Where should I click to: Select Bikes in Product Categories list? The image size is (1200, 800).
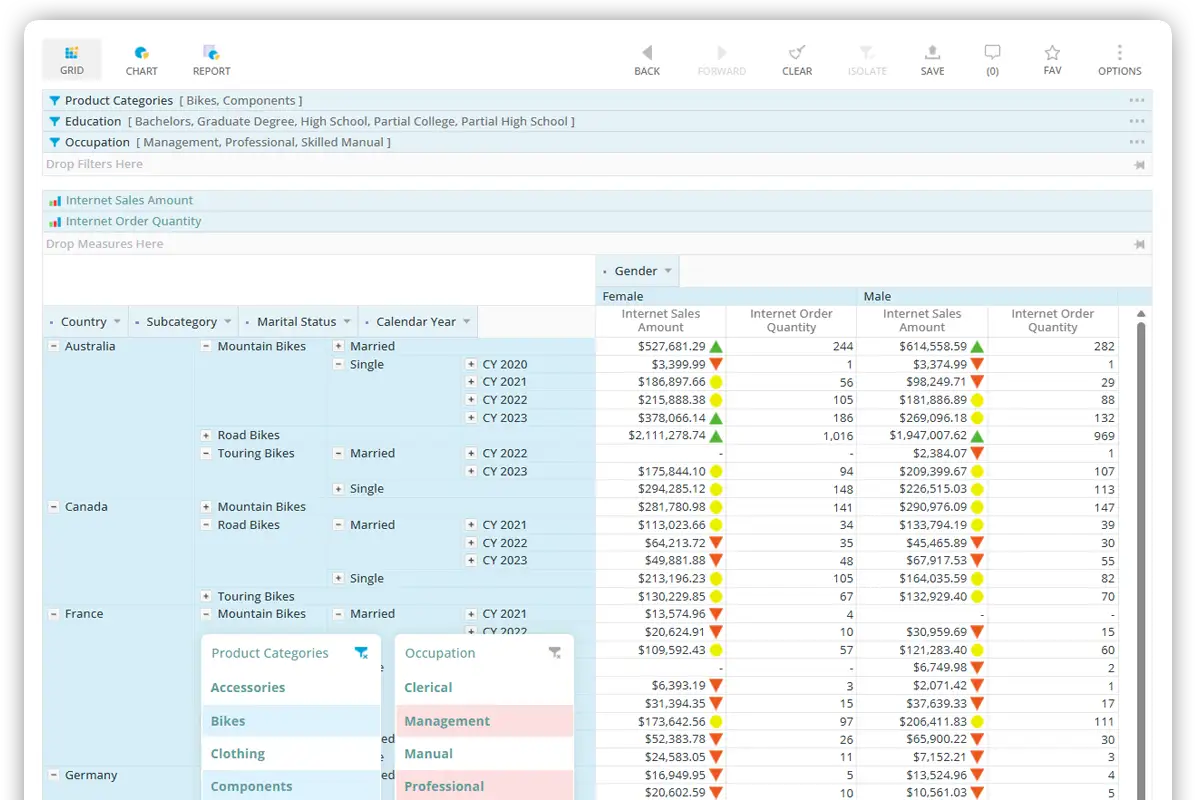(x=291, y=721)
